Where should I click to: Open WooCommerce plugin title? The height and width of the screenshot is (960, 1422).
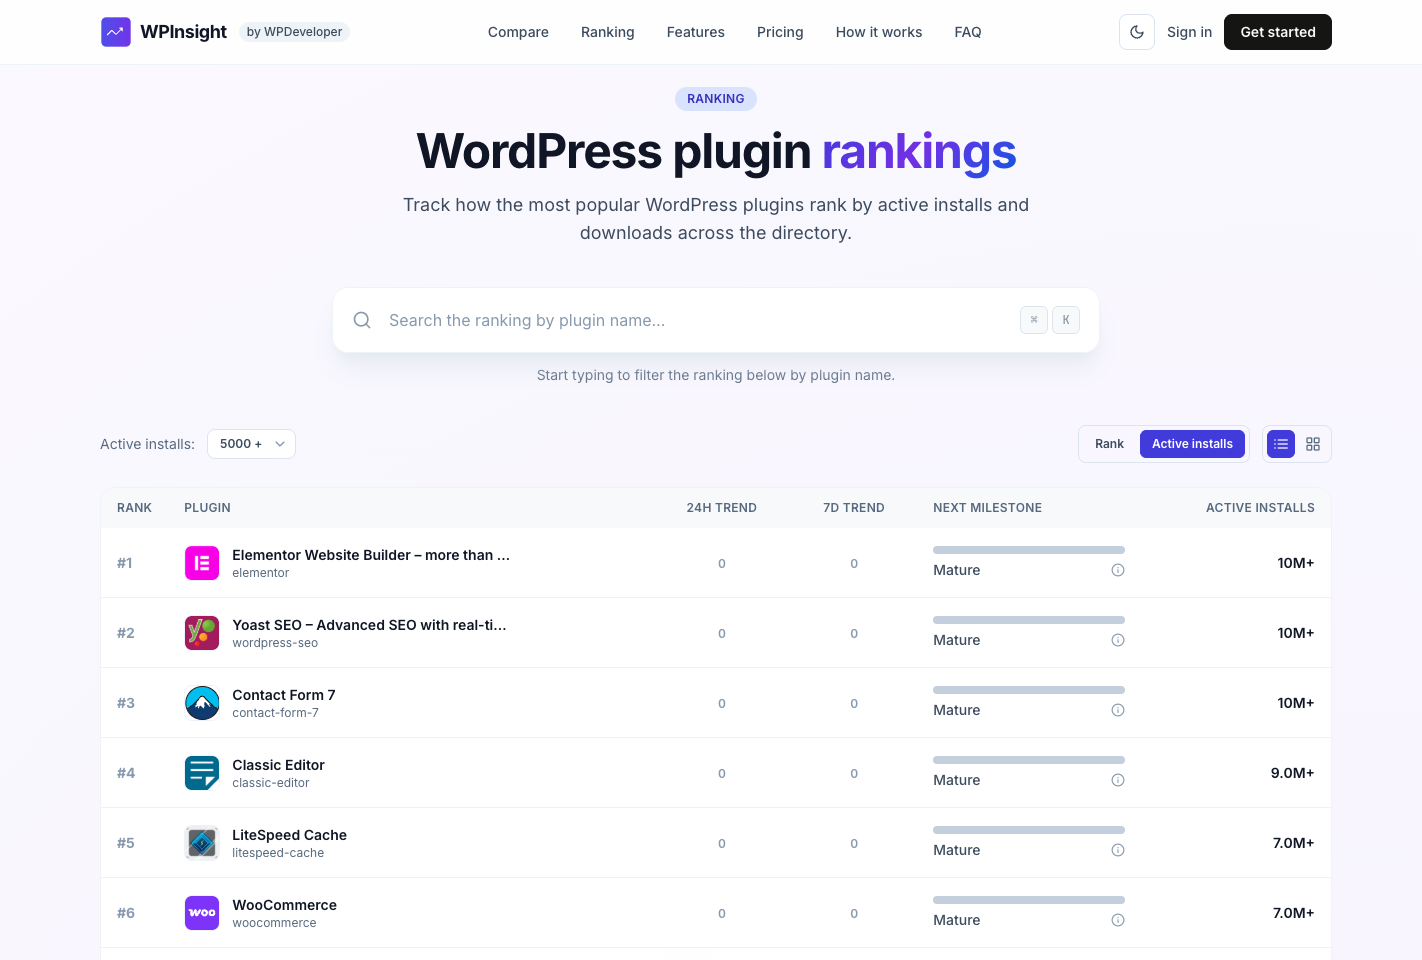tap(284, 905)
